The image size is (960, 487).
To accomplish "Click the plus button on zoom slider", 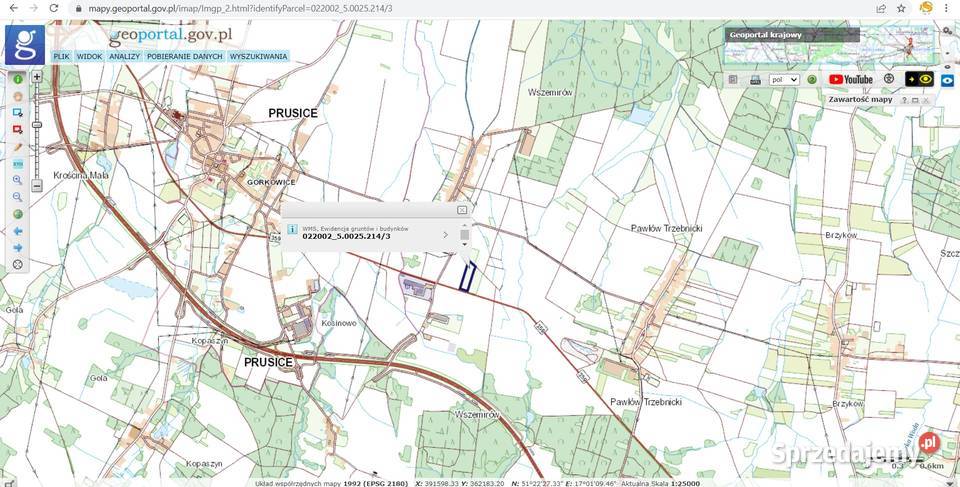I will click(37, 77).
